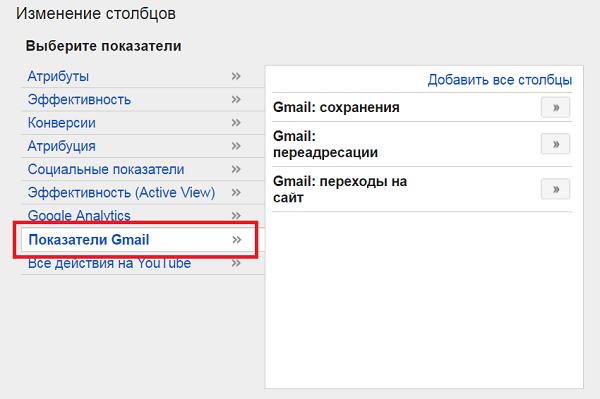Expand chevron next to Атрибуты
Viewport: 600px width, 399px height.
click(236, 76)
